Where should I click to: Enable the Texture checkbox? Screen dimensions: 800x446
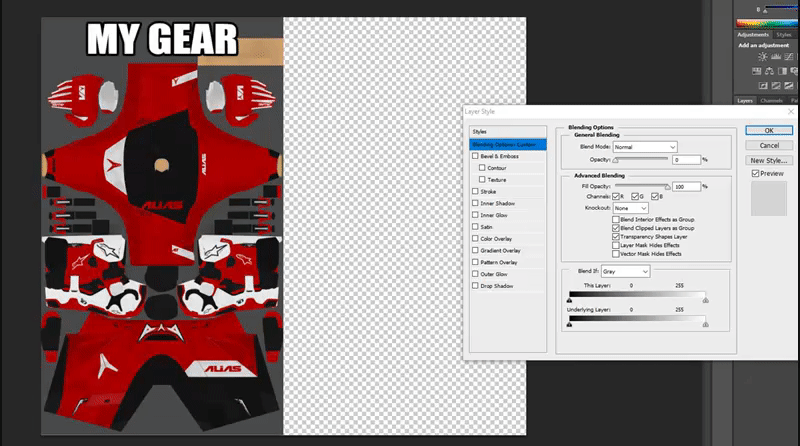click(x=482, y=180)
